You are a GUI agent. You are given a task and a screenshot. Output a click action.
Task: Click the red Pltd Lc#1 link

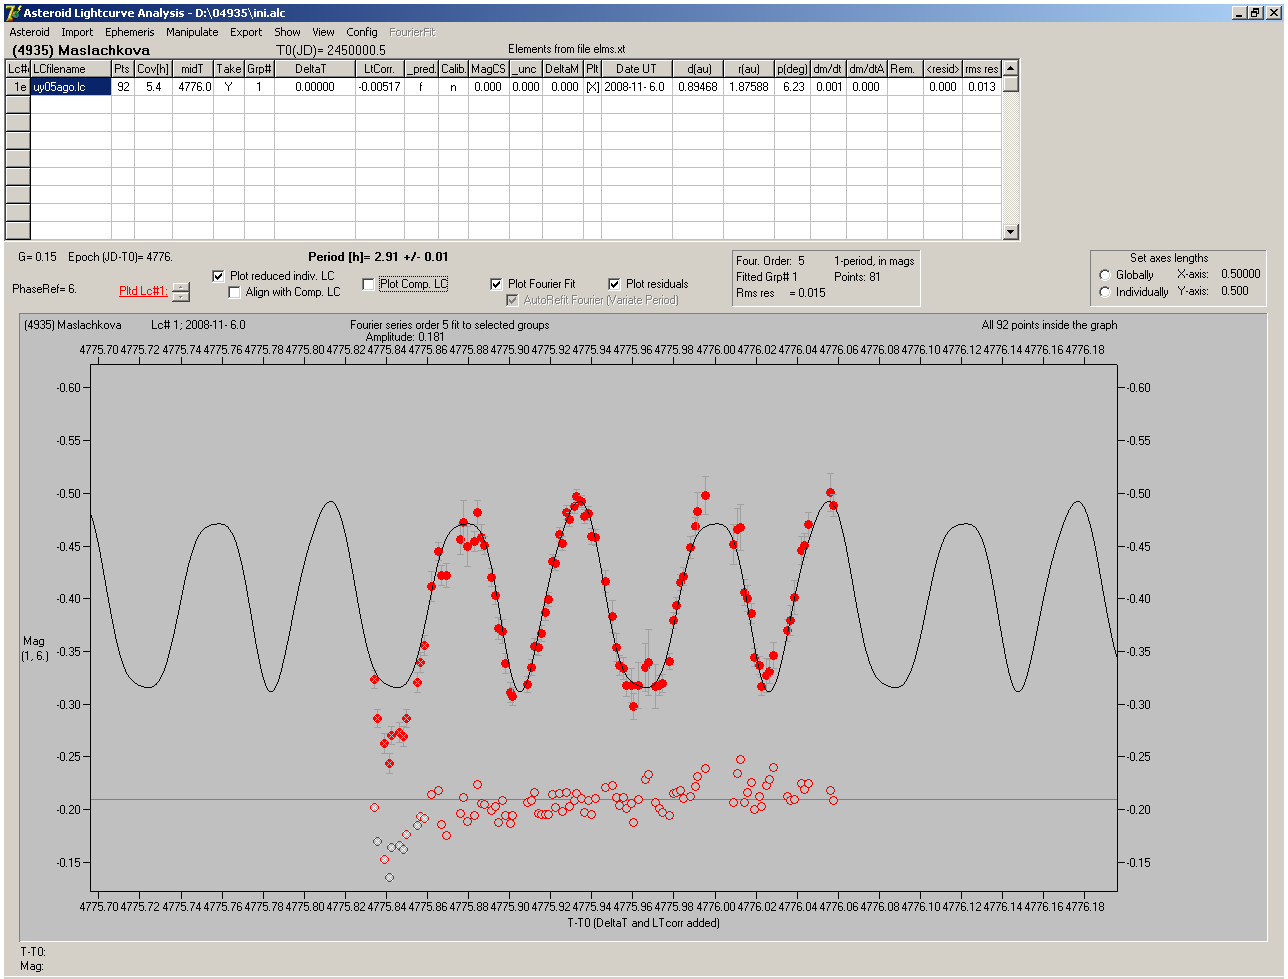click(143, 291)
